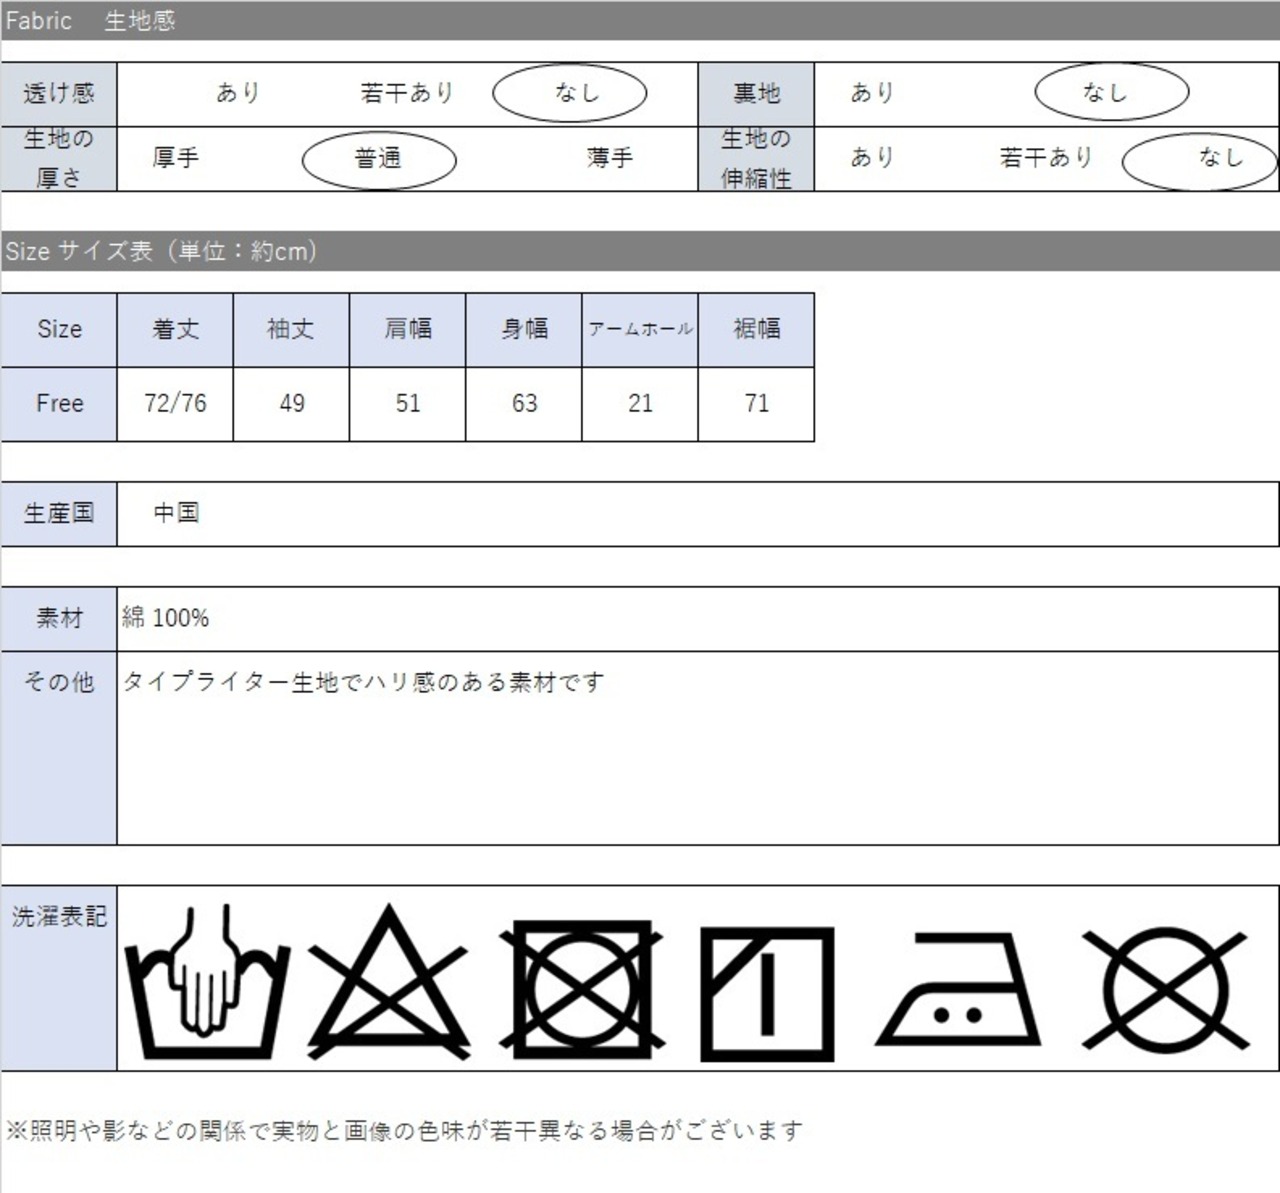This screenshot has height=1193, width=1280.
Task: Select the 'タイプライター生地' description text
Action: [363, 683]
